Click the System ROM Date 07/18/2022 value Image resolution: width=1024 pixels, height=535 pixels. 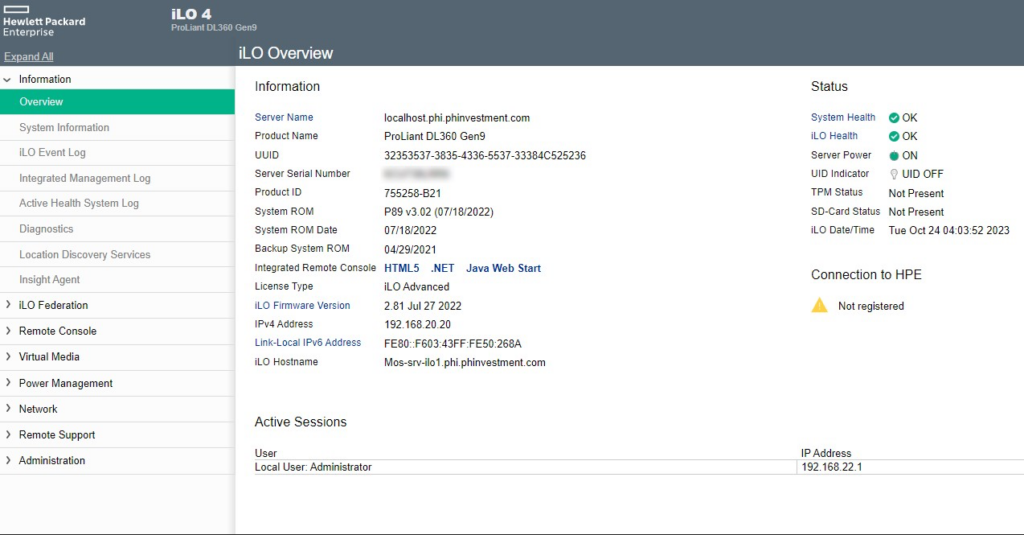point(410,230)
